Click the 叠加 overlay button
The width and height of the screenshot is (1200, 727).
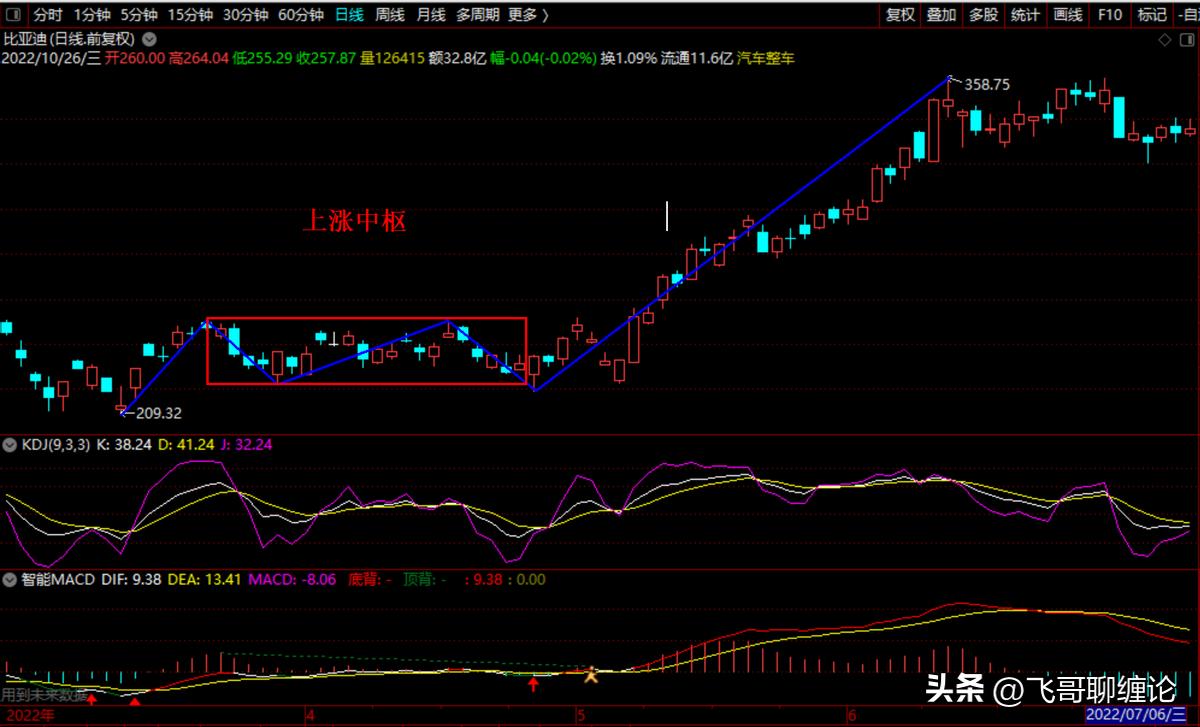coord(941,15)
